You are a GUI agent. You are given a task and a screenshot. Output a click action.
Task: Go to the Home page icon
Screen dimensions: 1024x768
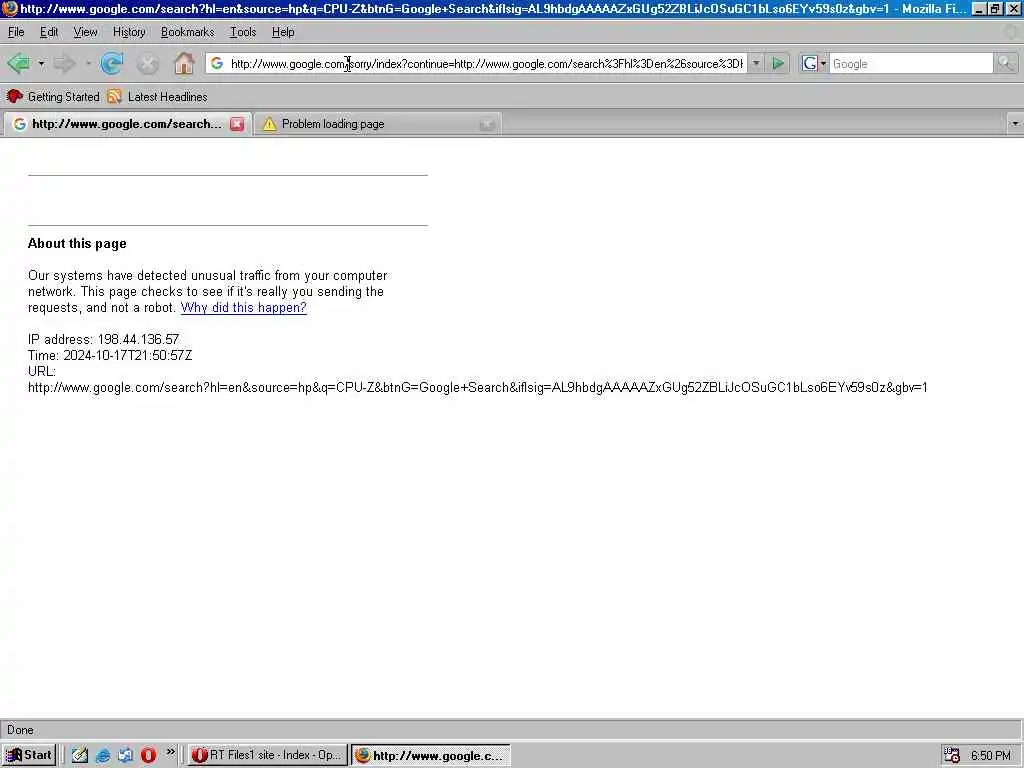184,63
